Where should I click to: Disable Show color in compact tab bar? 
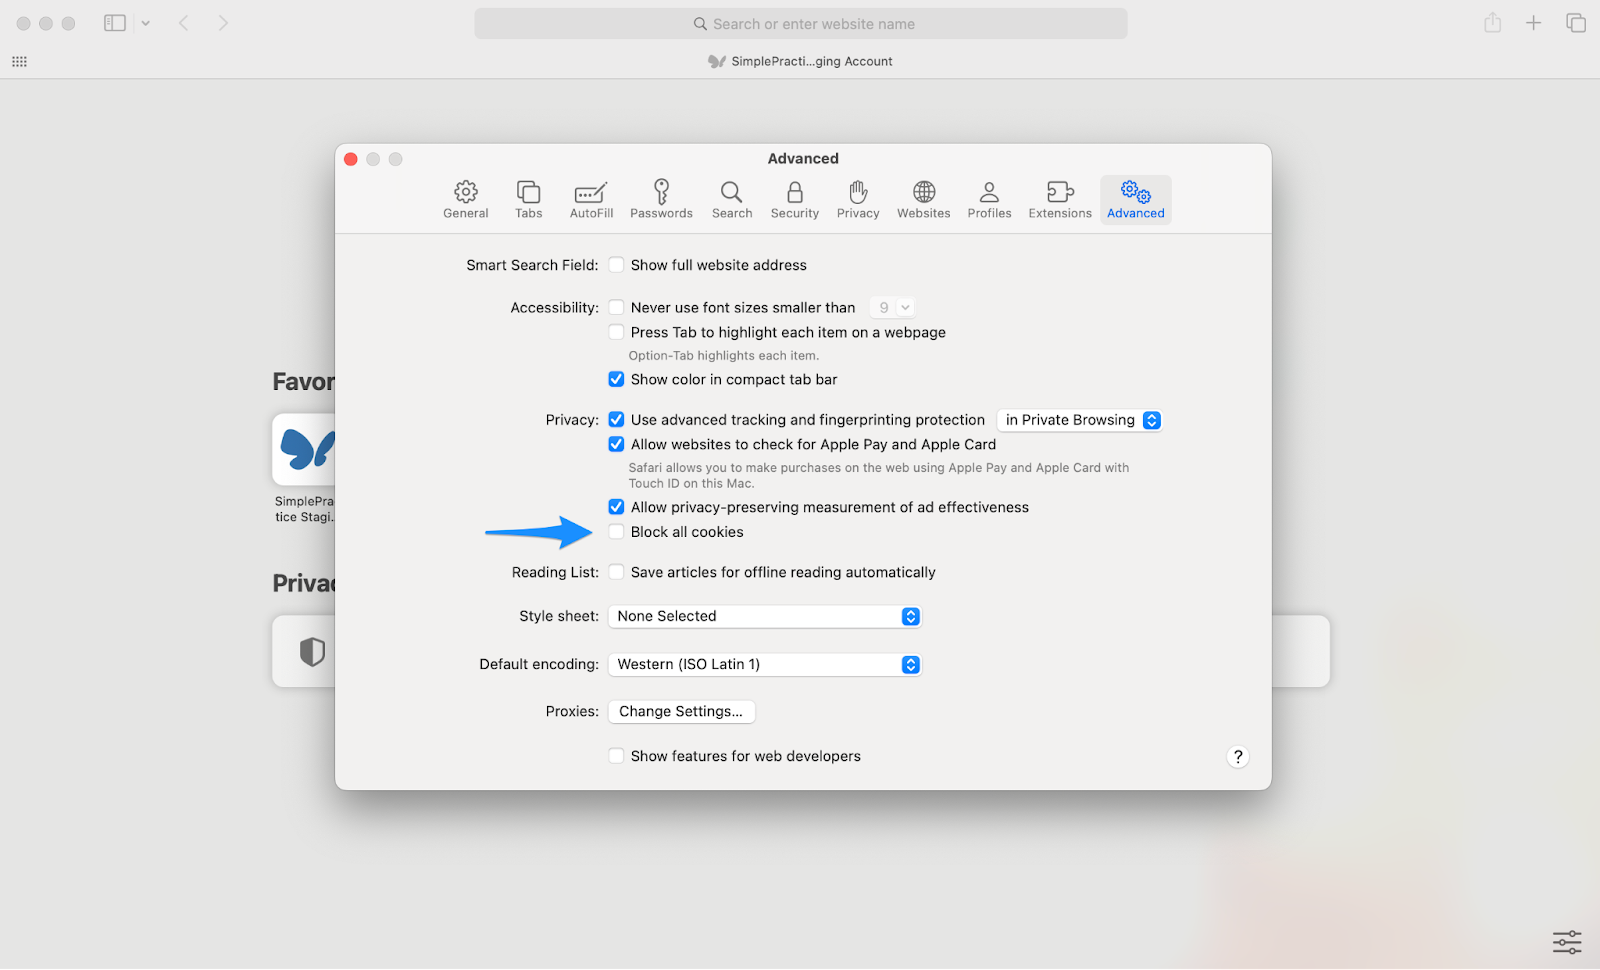tap(616, 379)
